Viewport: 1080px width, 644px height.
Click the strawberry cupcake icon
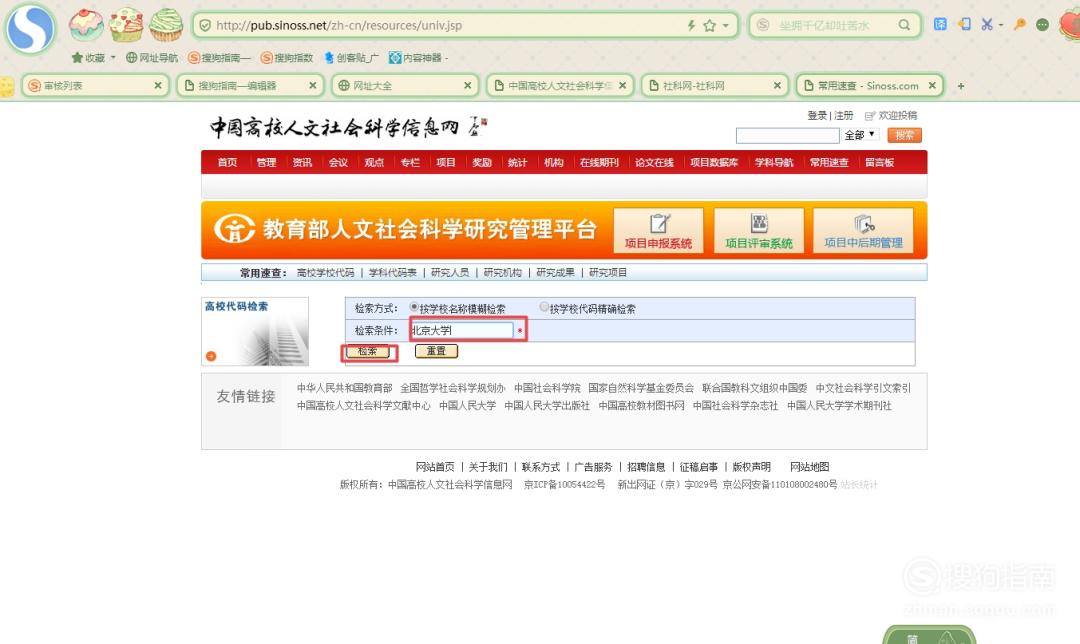pyautogui.click(x=126, y=25)
